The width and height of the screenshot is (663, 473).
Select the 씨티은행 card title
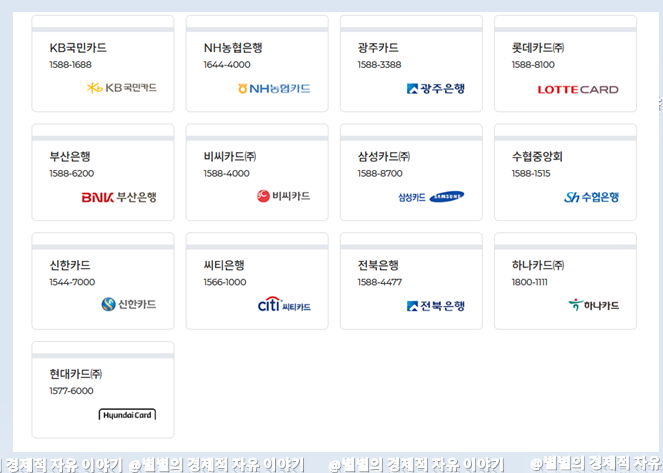coord(224,265)
